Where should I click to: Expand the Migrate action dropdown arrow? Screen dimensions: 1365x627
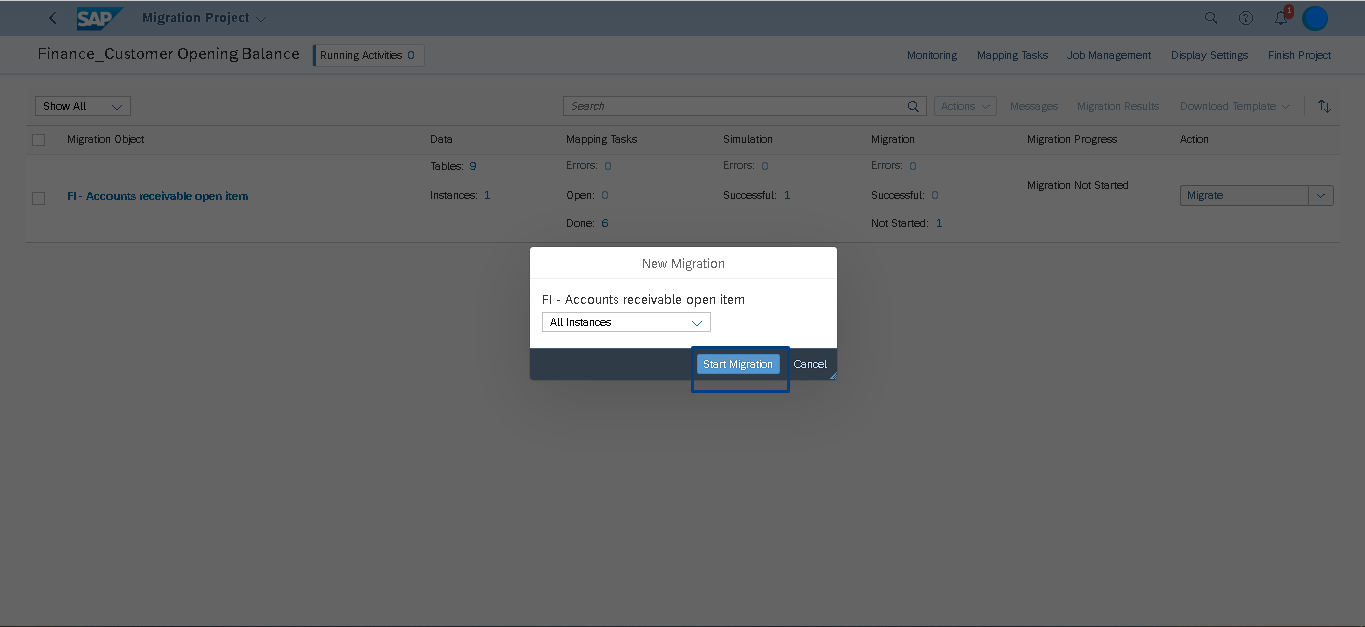[x=1321, y=196]
